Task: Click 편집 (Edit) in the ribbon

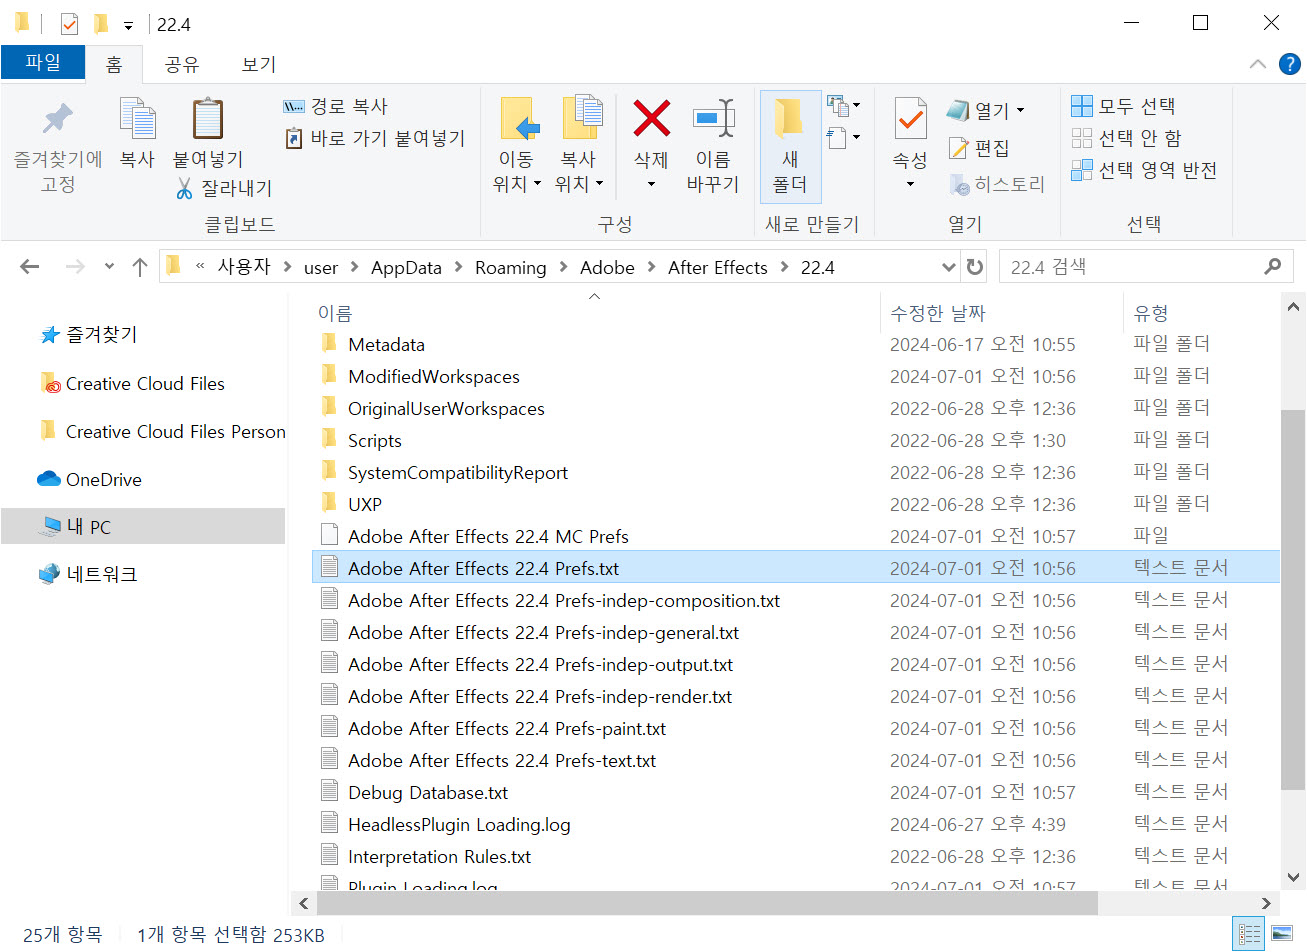Action: click(x=979, y=148)
